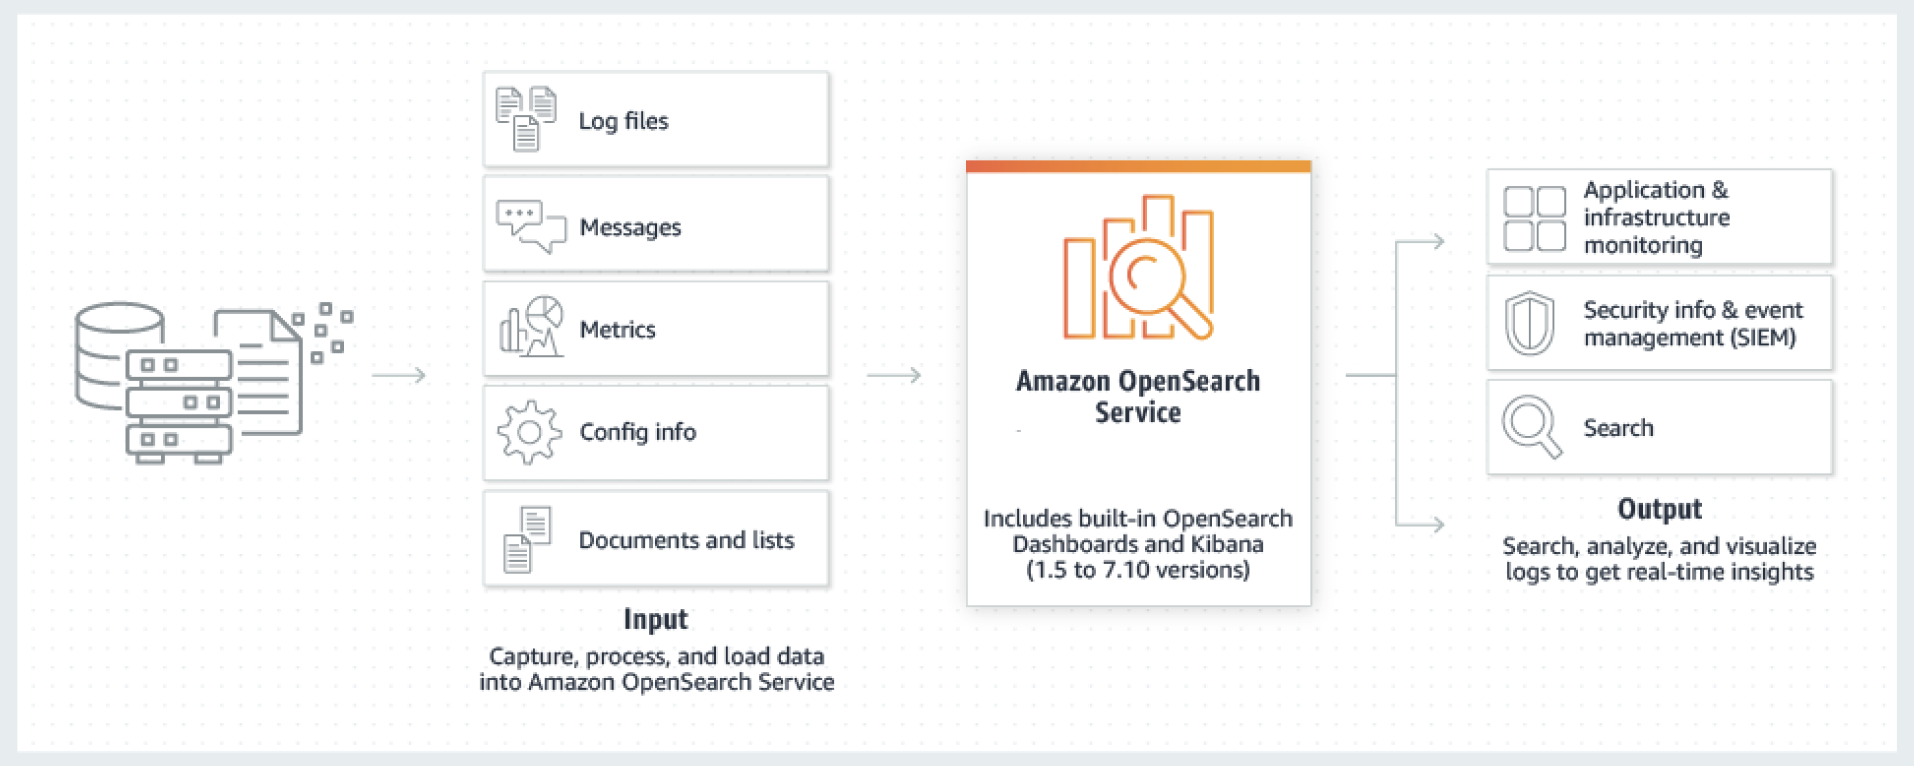Click the Metrics text label
1914x766 pixels.
617,330
